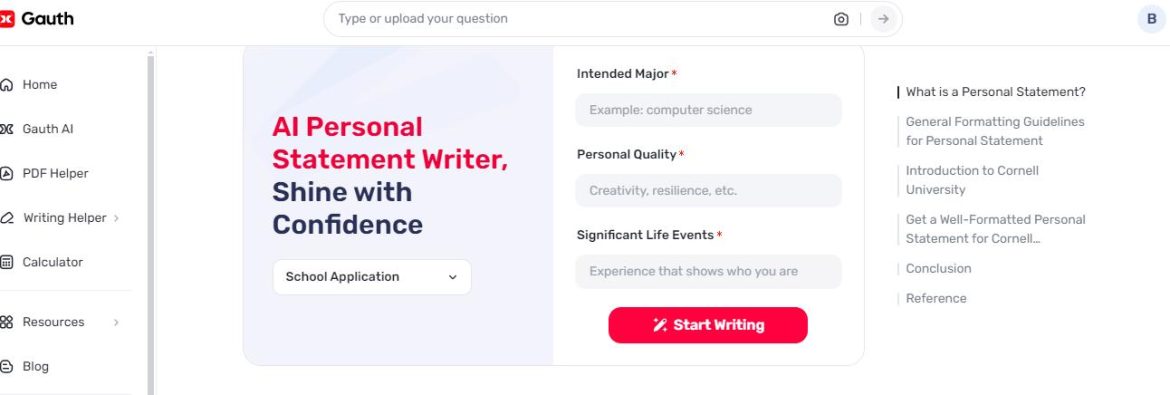Open the School Application dropdown
The image size is (1170, 395).
pos(372,277)
